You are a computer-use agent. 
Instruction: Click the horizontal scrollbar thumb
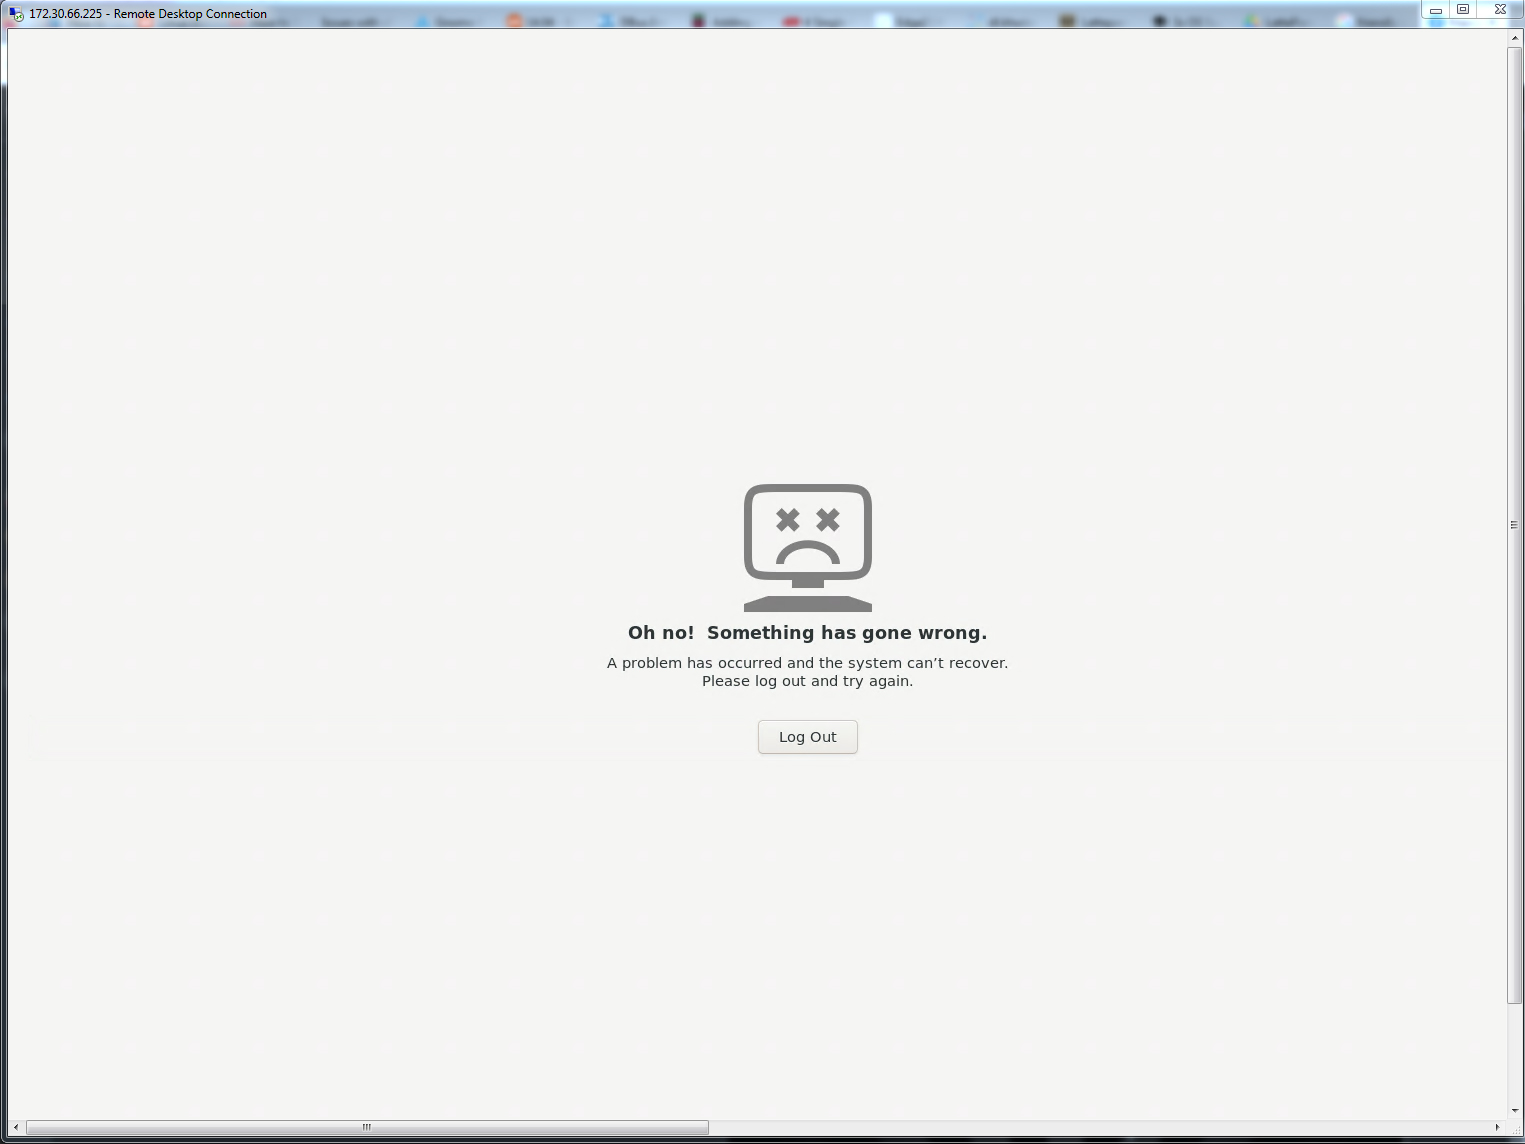point(367,1127)
